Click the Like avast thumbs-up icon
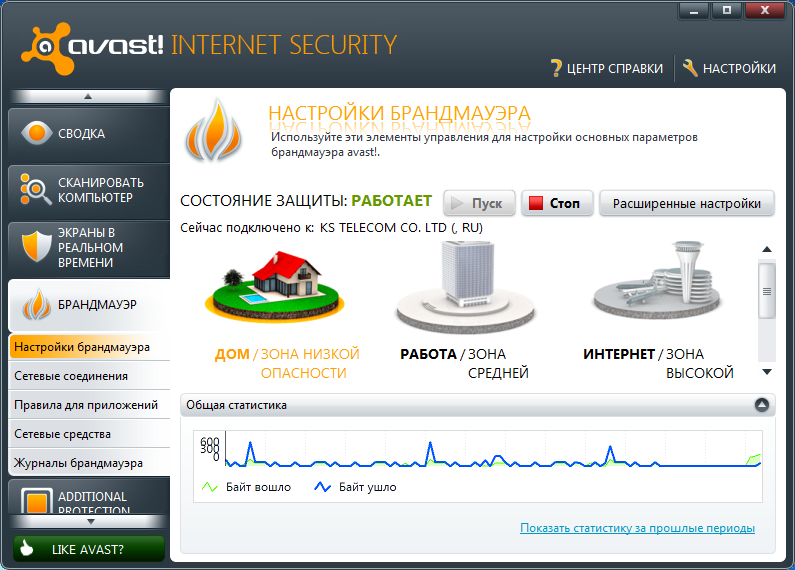Screen dimensions: 795x570 coord(26,548)
